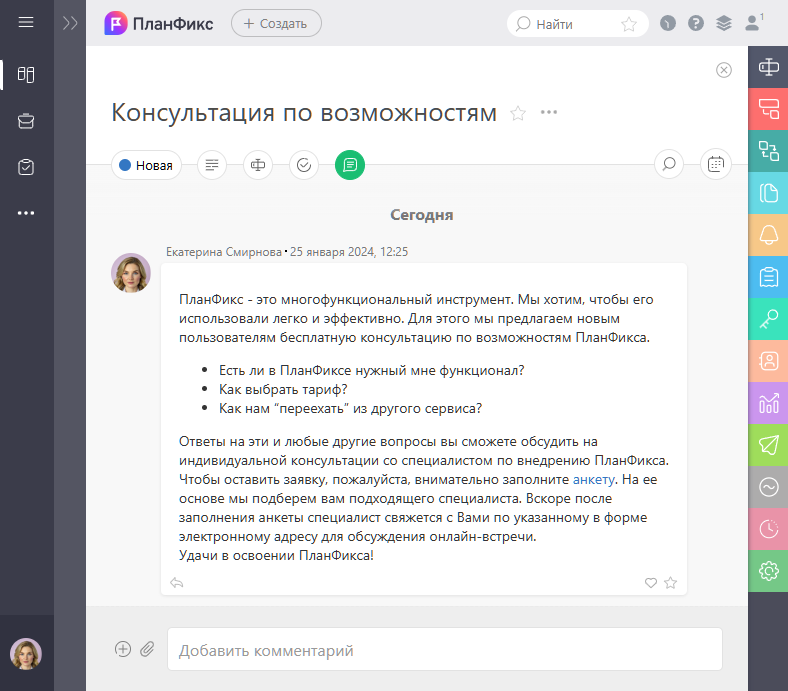Reply to the comment arrow icon
Image resolution: width=788 pixels, height=691 pixels.
(x=176, y=582)
